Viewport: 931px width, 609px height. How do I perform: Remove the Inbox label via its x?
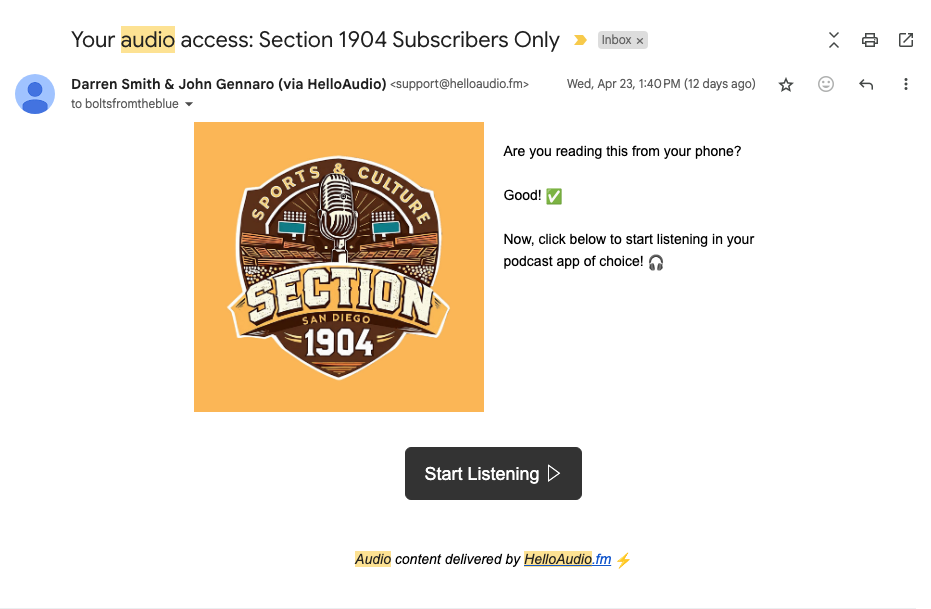pyautogui.click(x=639, y=41)
